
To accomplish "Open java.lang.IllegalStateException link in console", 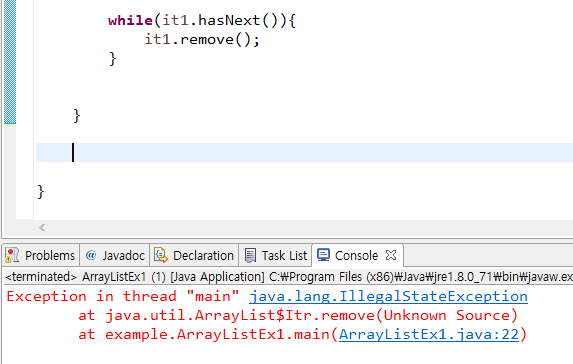I will pos(388,296).
